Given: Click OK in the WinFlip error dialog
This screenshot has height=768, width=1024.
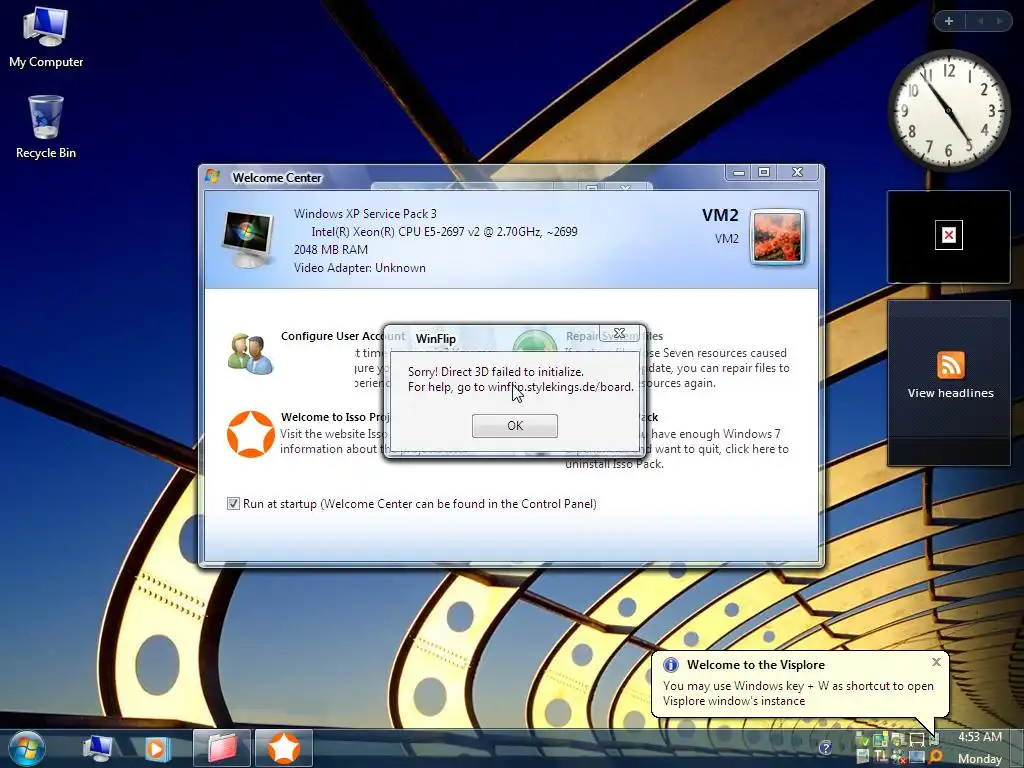Looking at the screenshot, I should [x=515, y=426].
